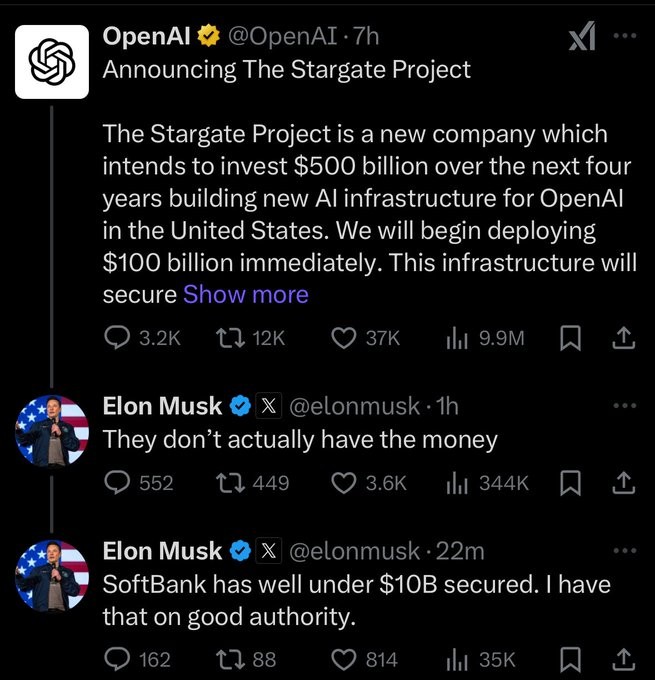Open OpenAI profile avatar
The width and height of the screenshot is (655, 680).
tap(53, 60)
